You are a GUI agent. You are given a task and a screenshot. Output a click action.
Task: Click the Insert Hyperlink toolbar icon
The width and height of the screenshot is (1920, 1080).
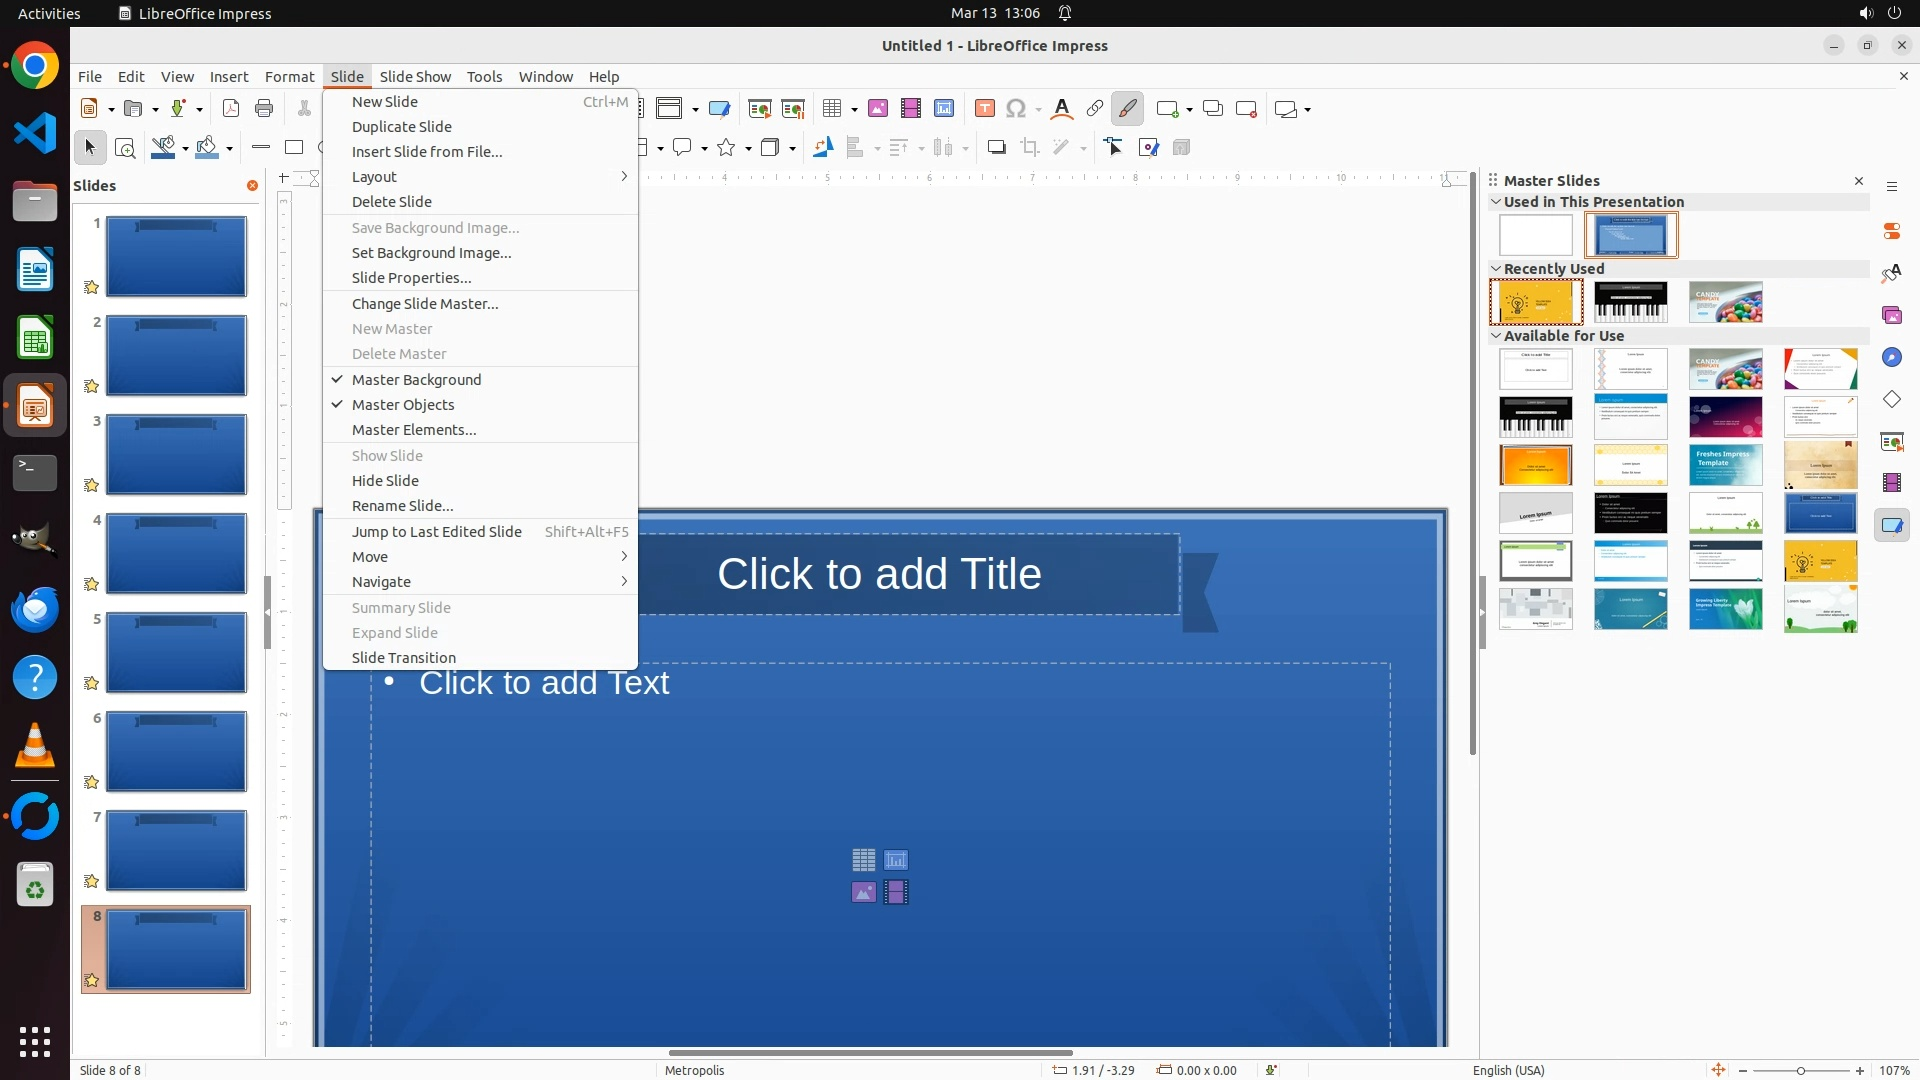point(1095,109)
